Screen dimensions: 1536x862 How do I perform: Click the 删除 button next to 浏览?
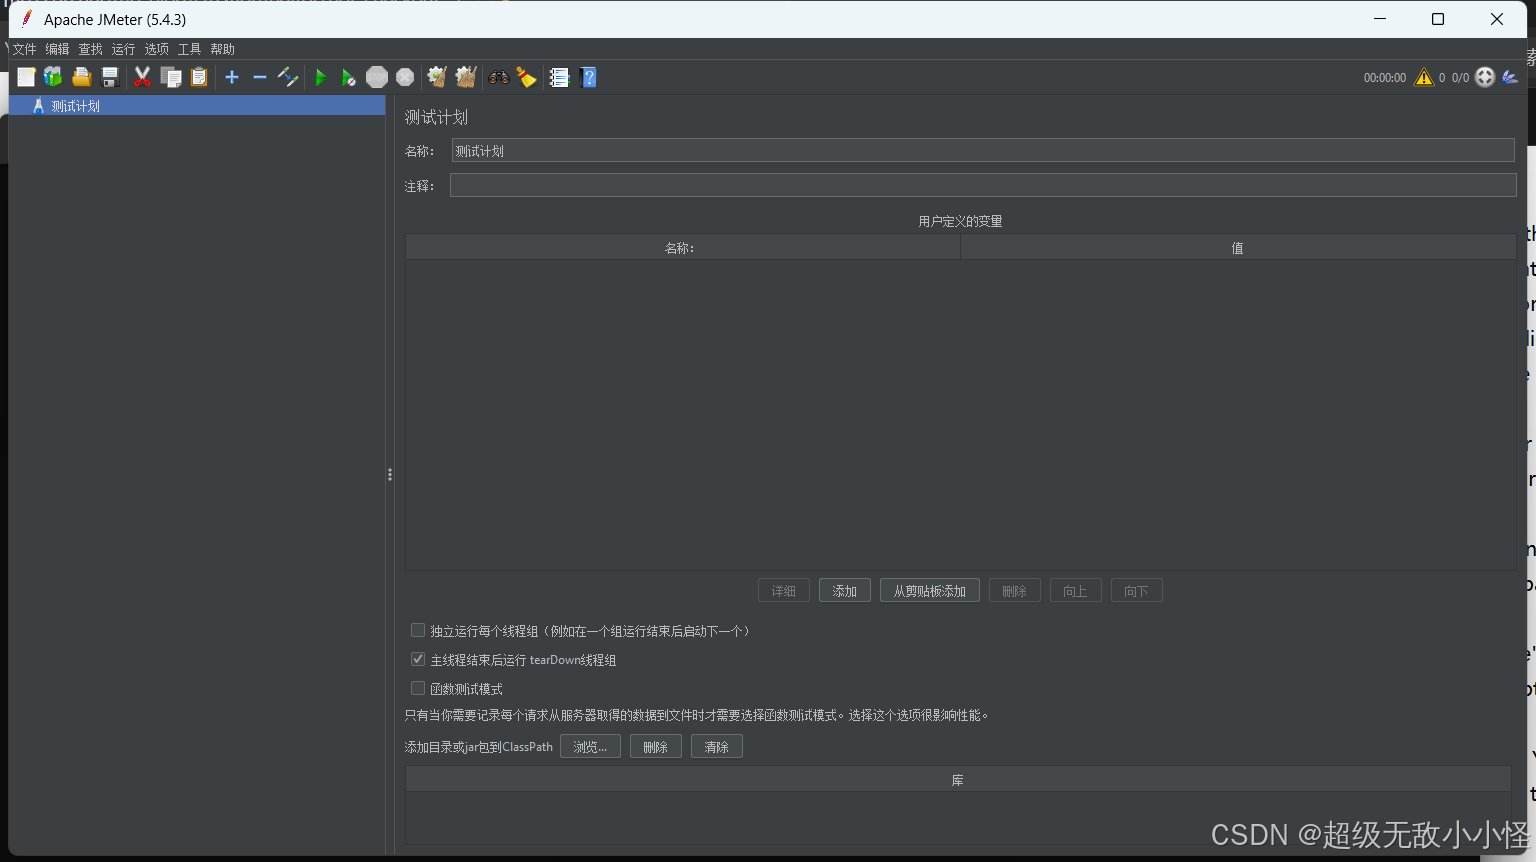[x=656, y=747]
